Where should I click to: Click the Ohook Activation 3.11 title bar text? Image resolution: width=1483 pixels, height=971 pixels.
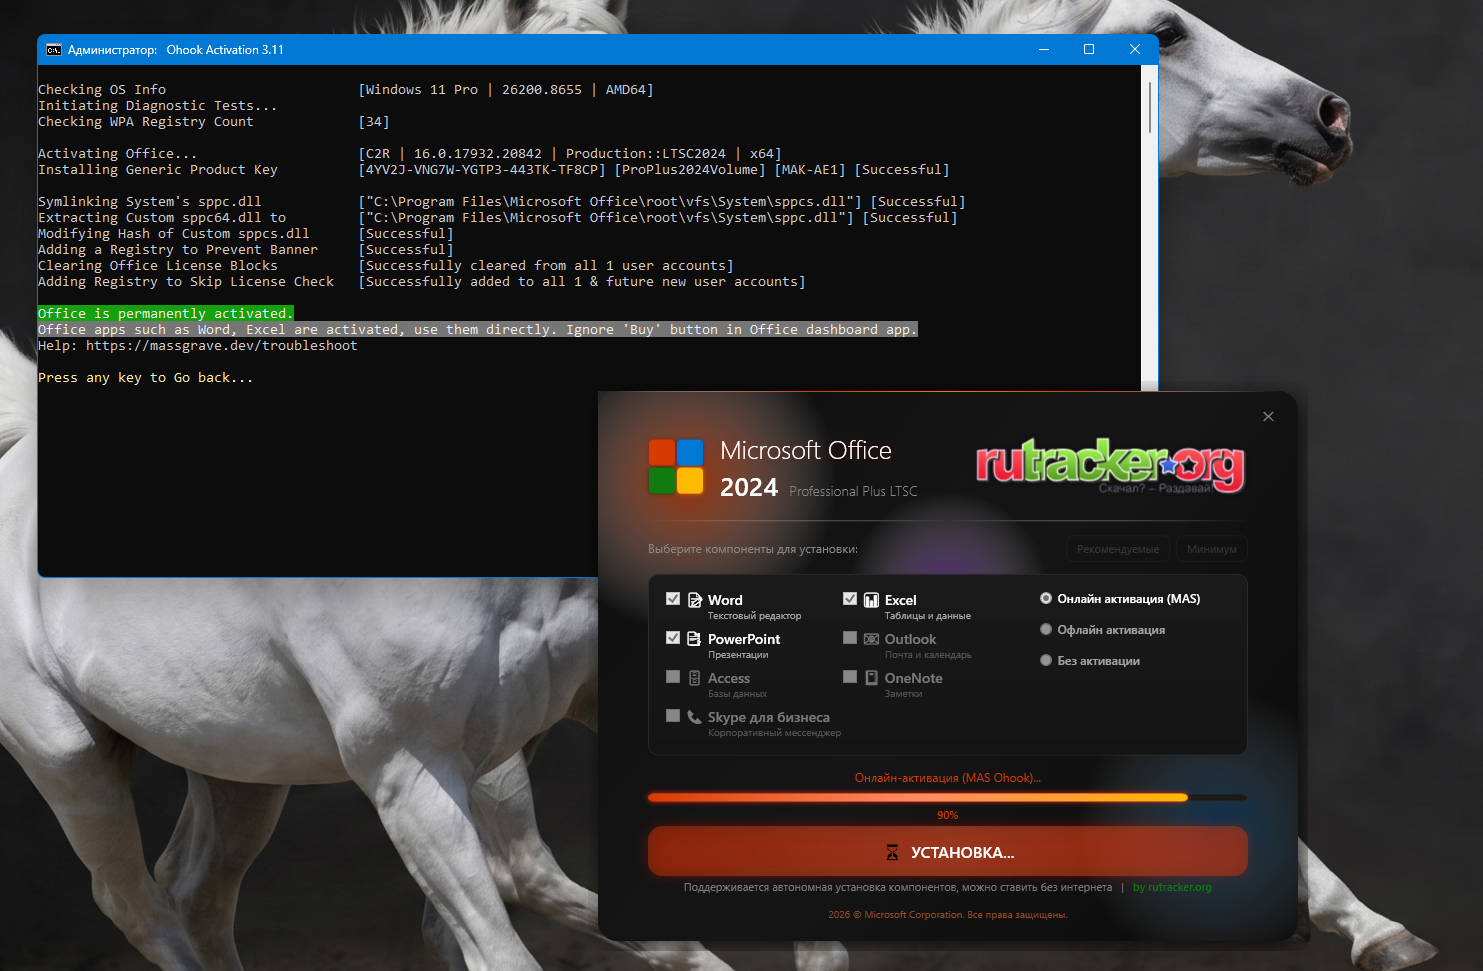pyautogui.click(x=225, y=50)
